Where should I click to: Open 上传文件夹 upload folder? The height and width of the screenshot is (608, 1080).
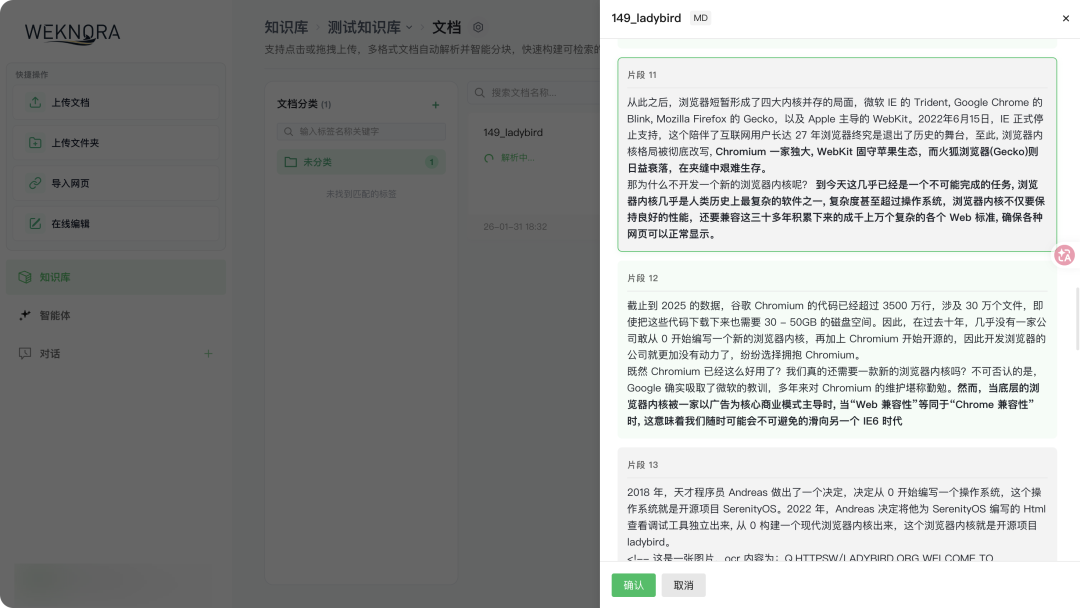coord(116,143)
